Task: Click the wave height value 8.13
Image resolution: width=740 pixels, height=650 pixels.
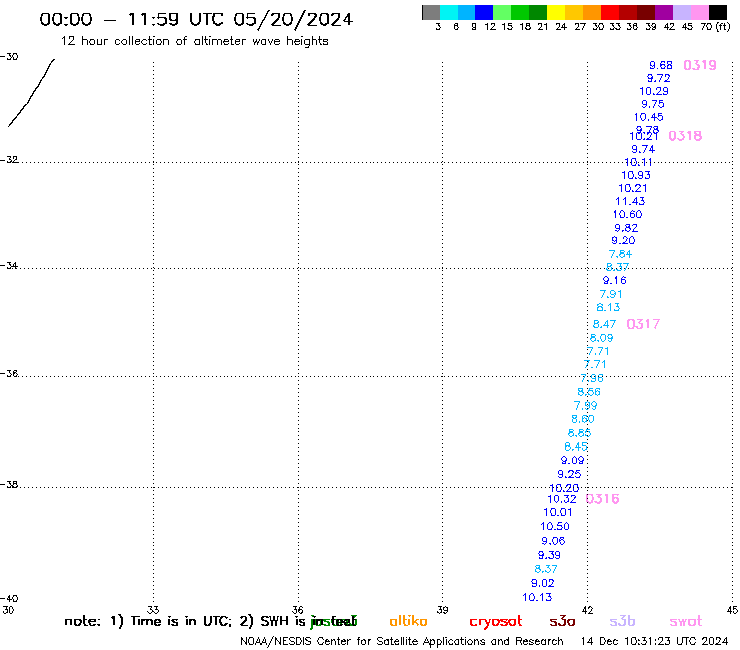Action: (608, 307)
